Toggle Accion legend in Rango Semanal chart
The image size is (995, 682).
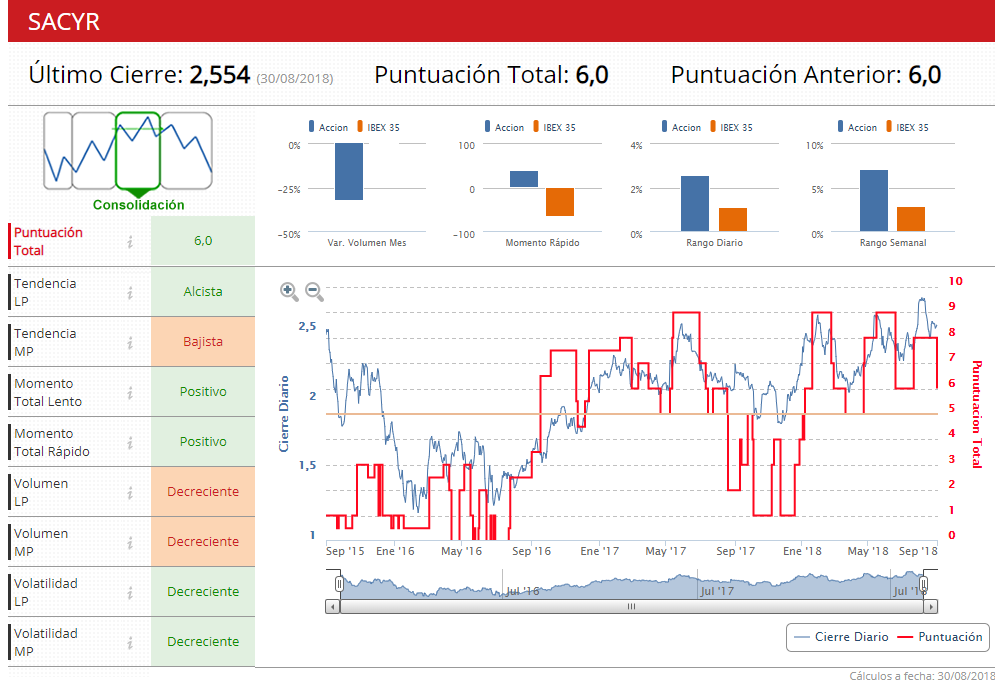857,127
